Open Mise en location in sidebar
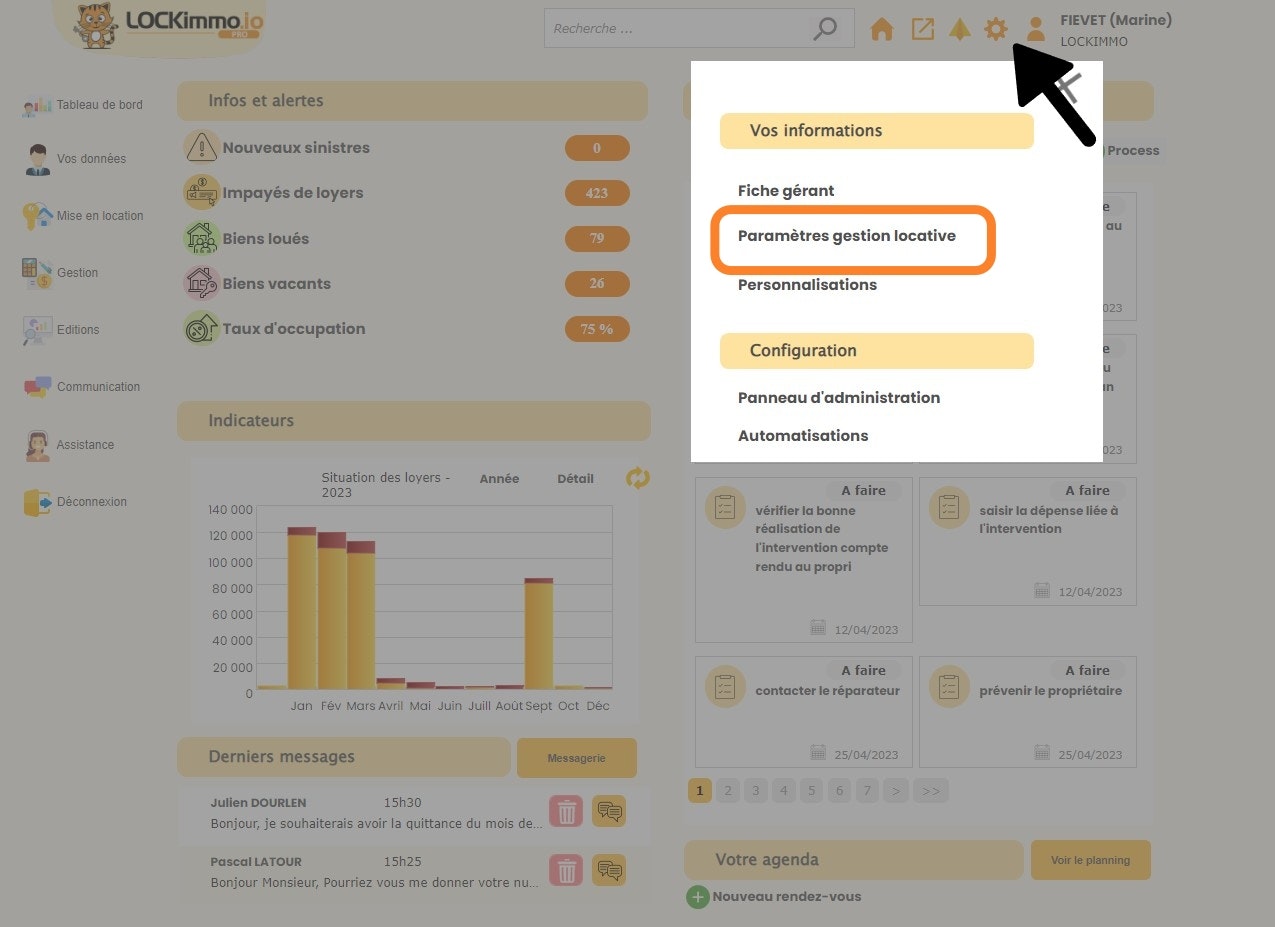Screen dimensions: 1275x927 tap(100, 216)
